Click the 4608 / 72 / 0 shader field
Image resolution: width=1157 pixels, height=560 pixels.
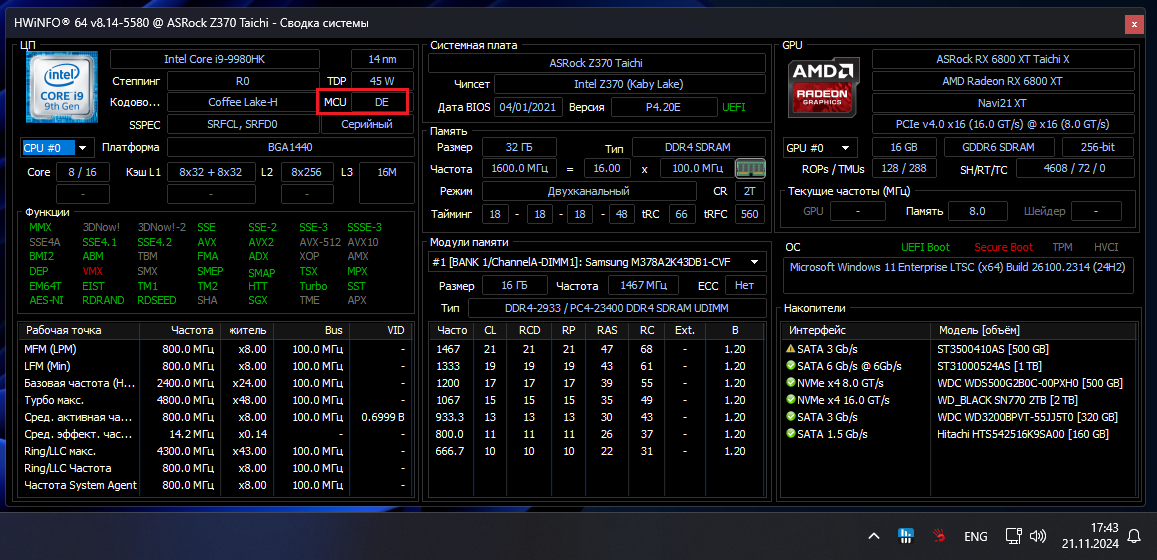[x=1075, y=168]
